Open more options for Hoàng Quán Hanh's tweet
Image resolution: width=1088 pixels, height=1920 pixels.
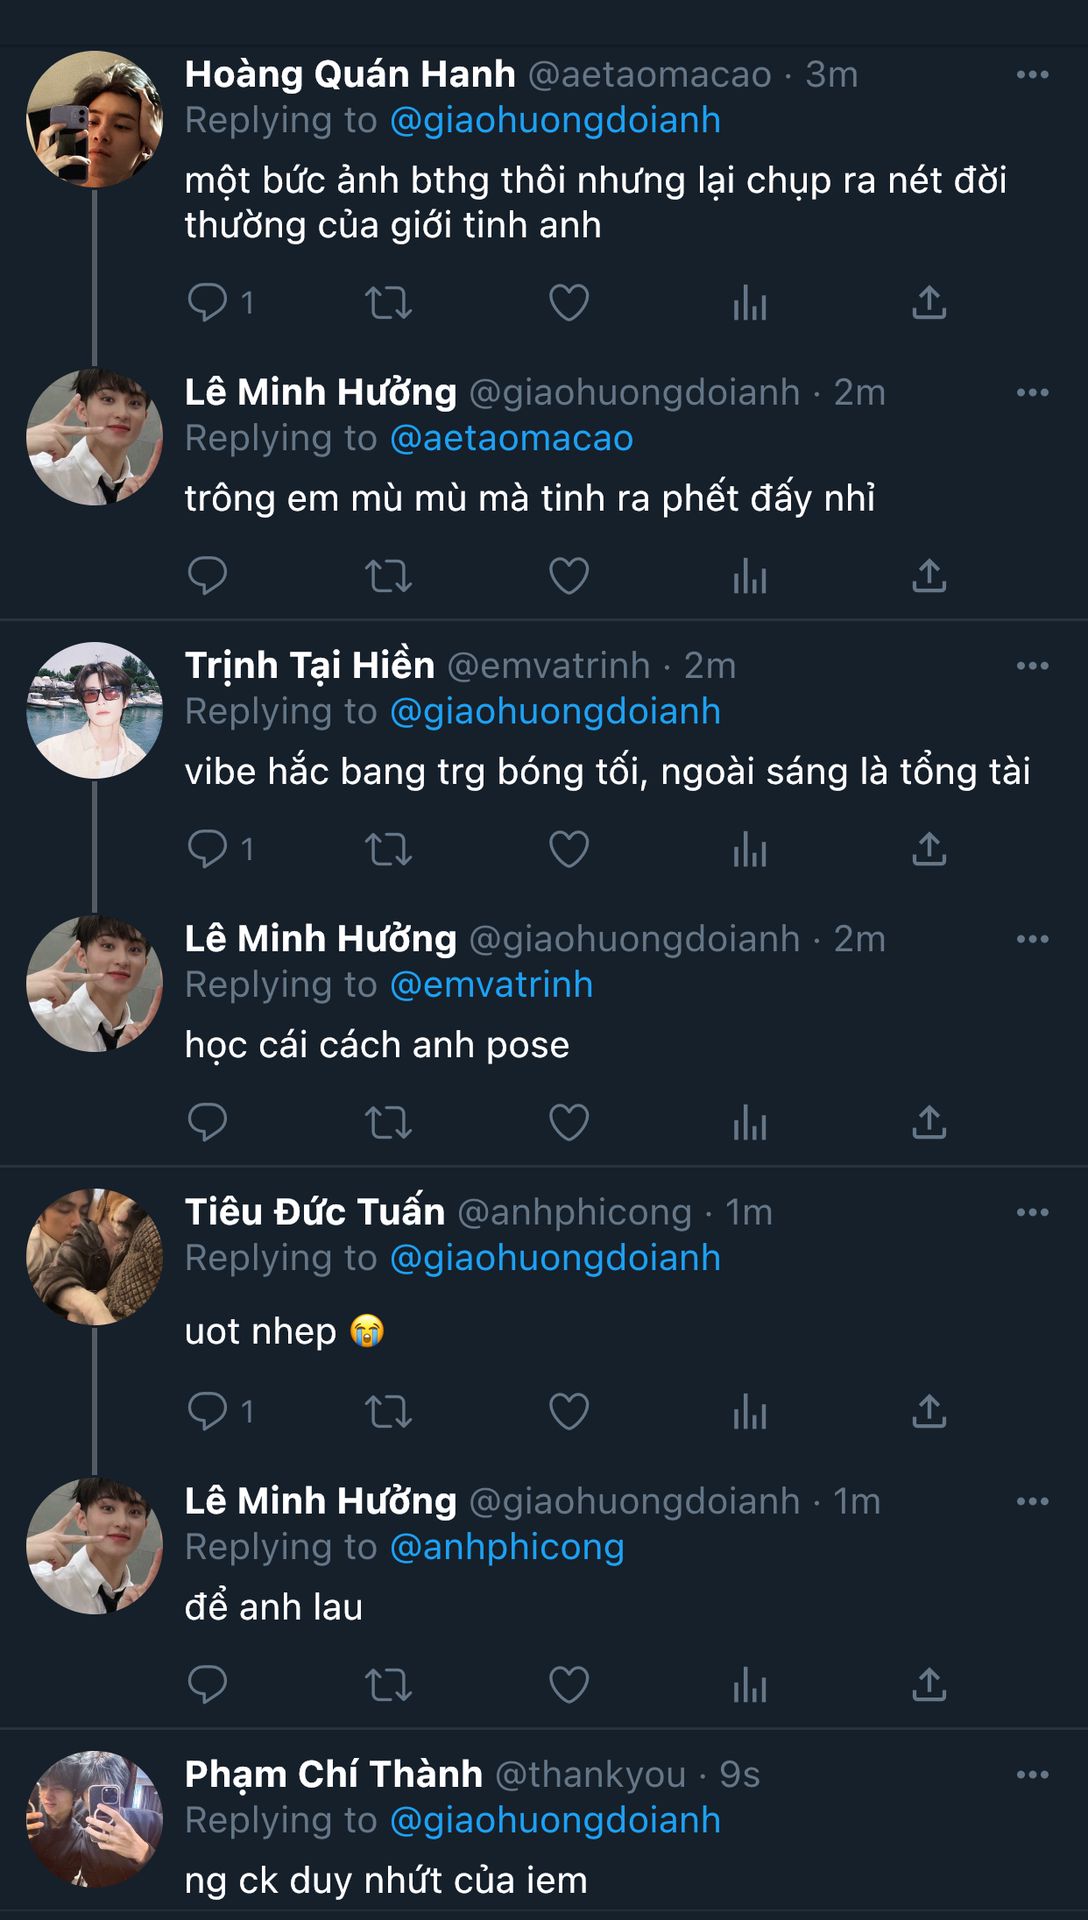(1032, 75)
